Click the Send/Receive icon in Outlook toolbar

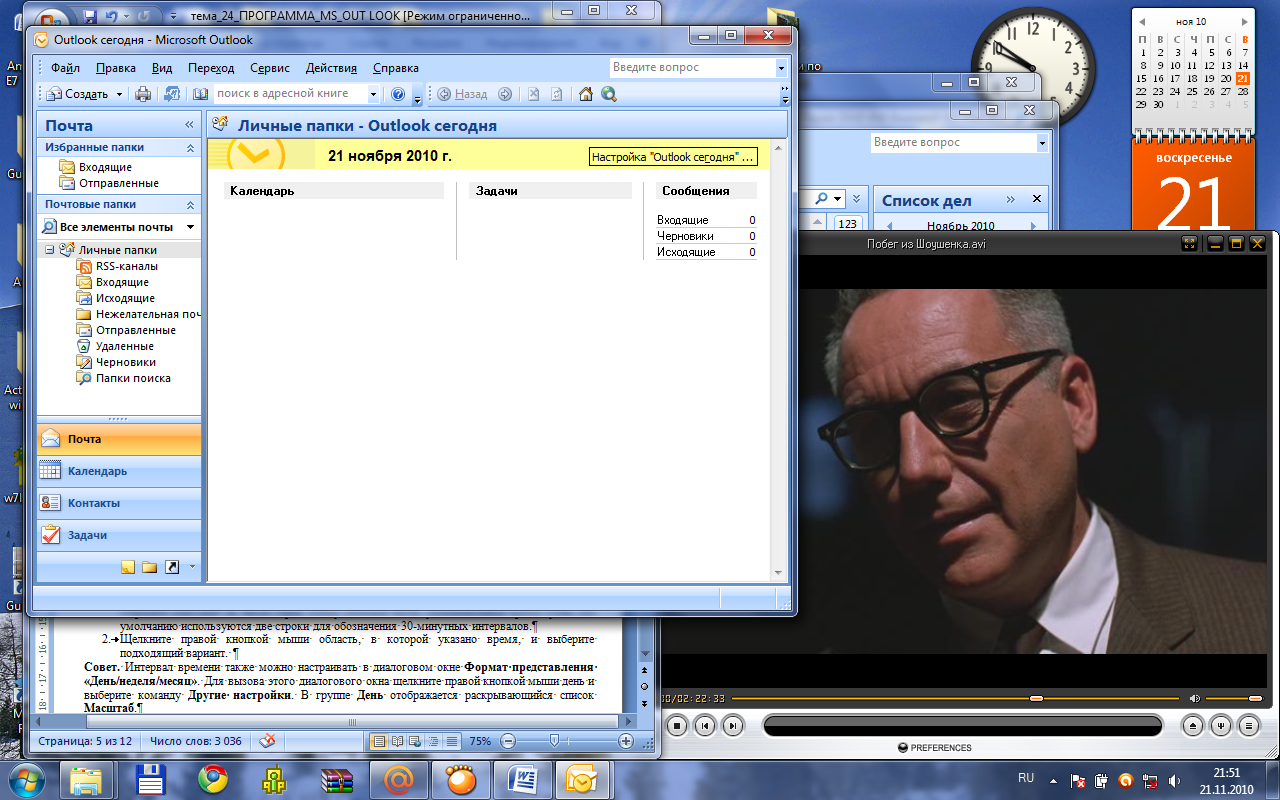pyautogui.click(x=172, y=94)
